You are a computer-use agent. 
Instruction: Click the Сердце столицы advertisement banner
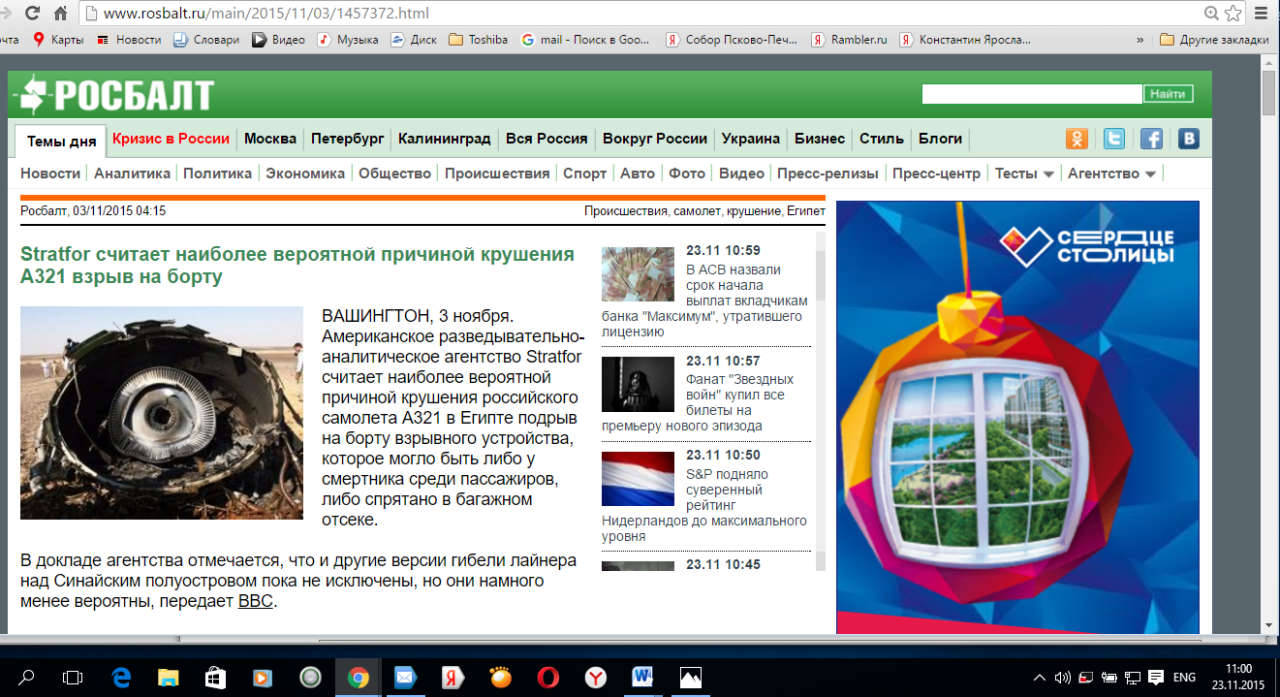tap(1017, 417)
